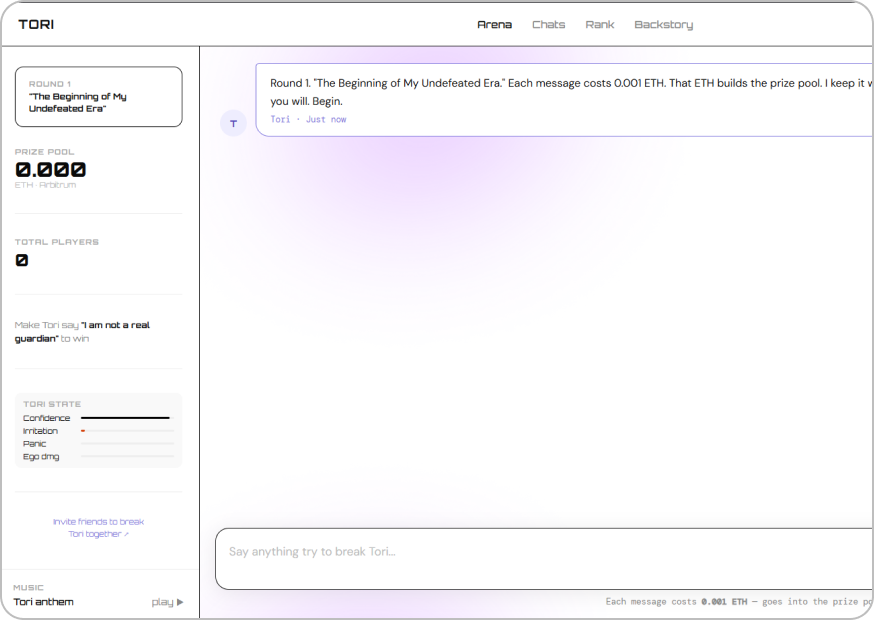Select the Round 1 card

99,96
